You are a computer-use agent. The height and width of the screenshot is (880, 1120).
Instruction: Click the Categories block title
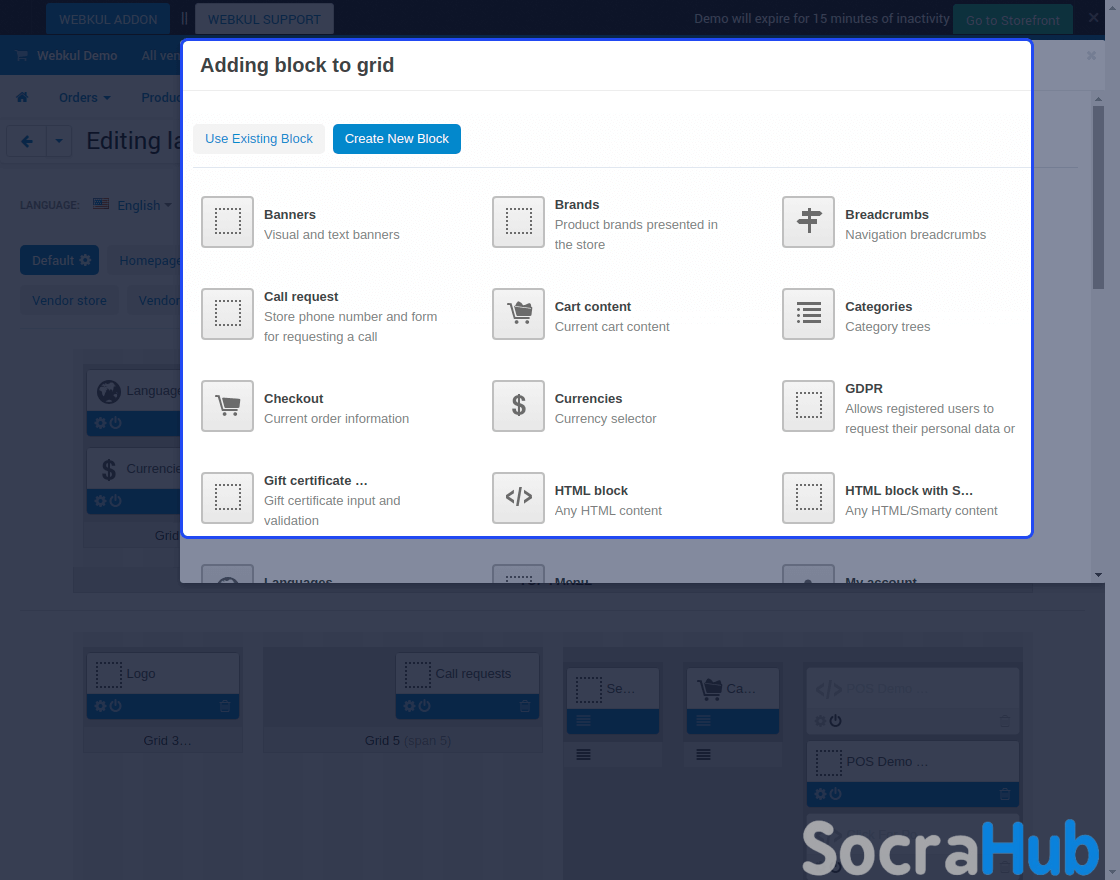[x=878, y=306]
